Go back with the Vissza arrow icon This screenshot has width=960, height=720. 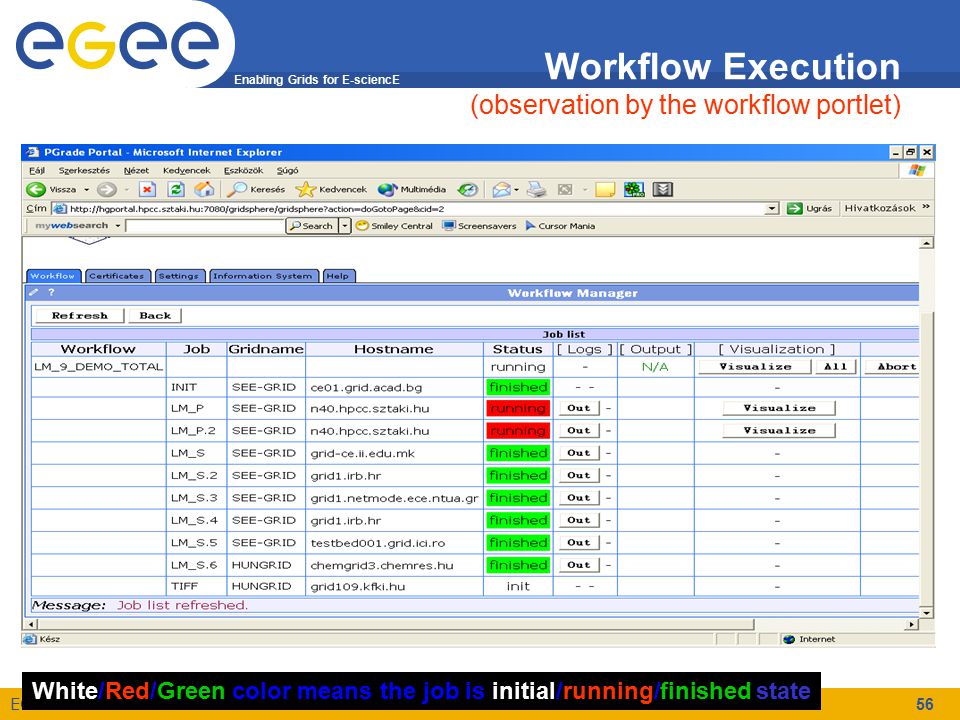(x=36, y=190)
